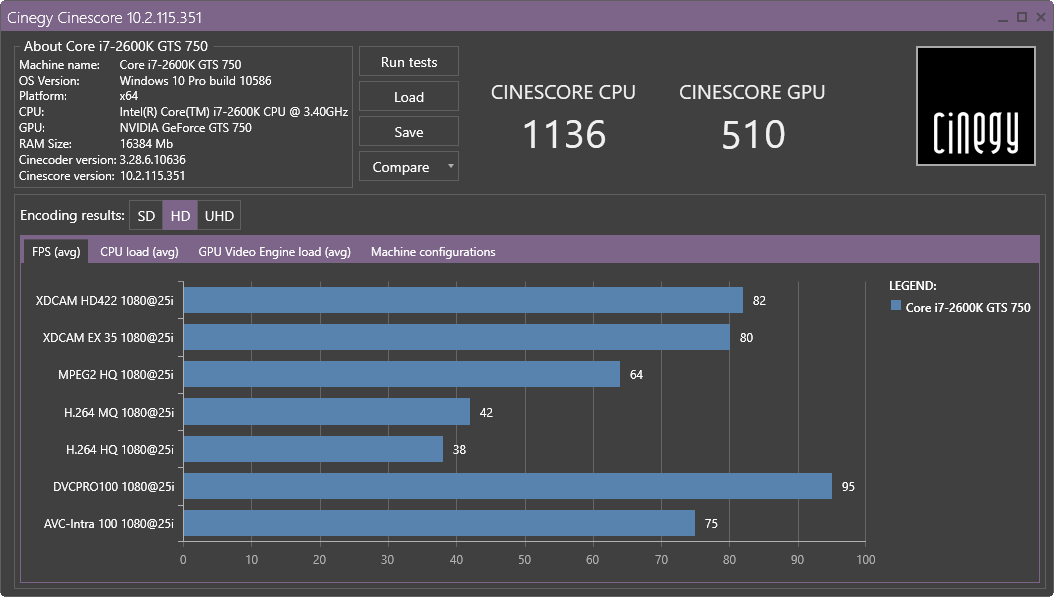Click the CINESCORE GPU value 510
Viewport: 1054px width, 597px height.
coord(753,134)
